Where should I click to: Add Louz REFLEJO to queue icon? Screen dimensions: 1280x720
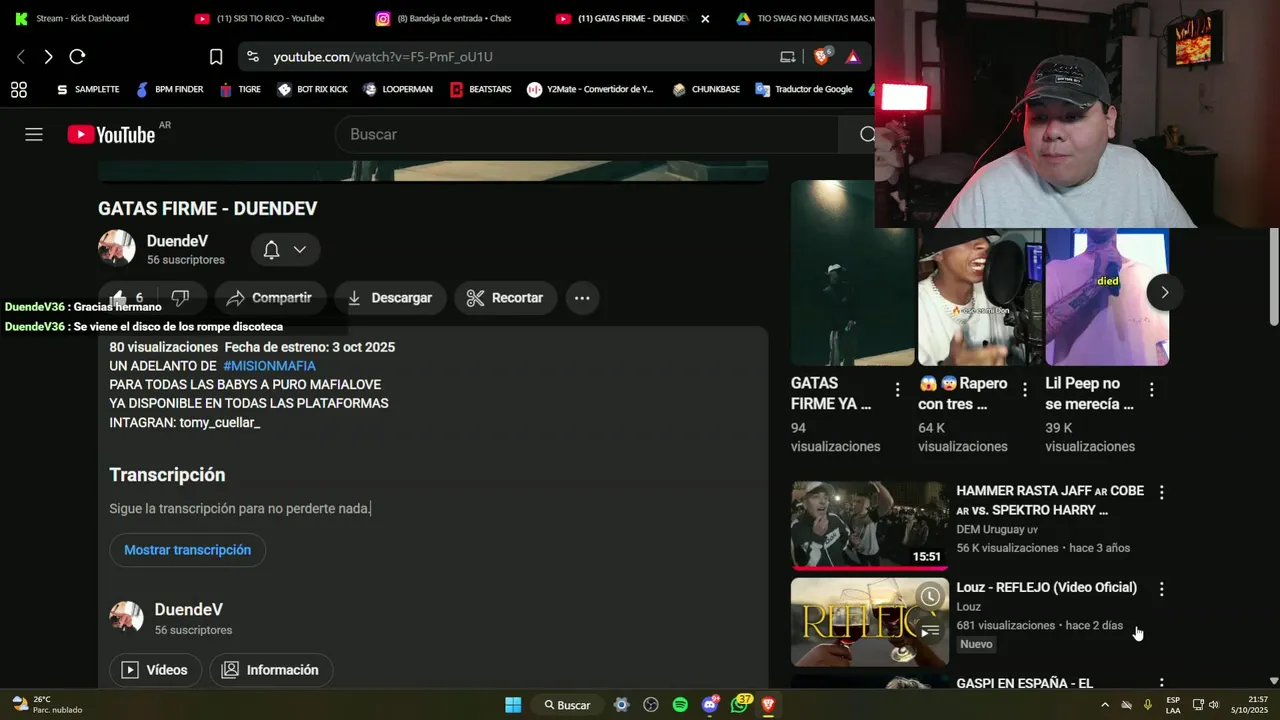point(930,630)
